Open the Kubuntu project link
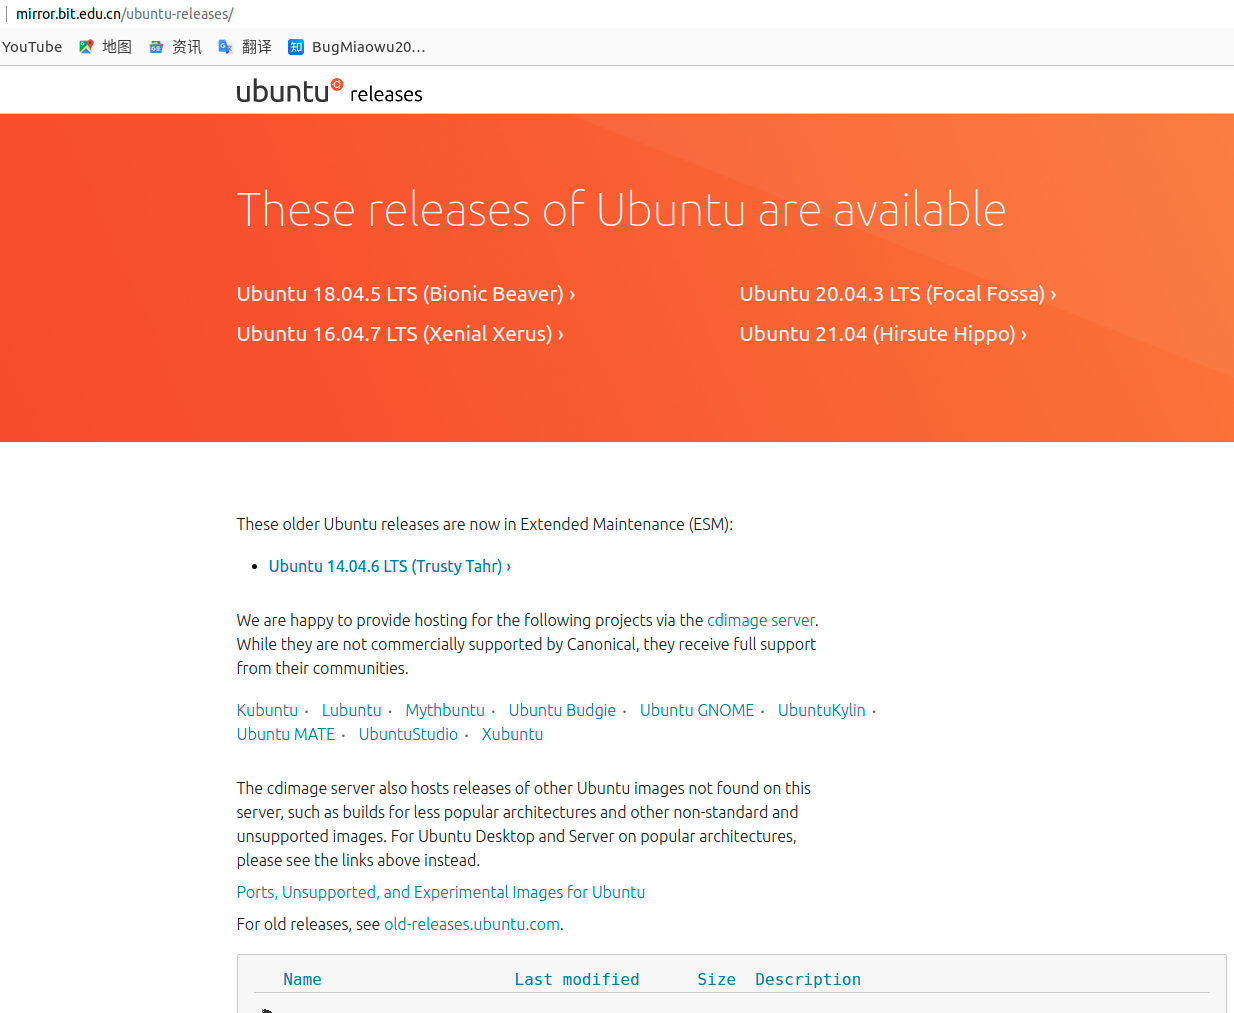Viewport: 1234px width, 1013px height. point(266,709)
